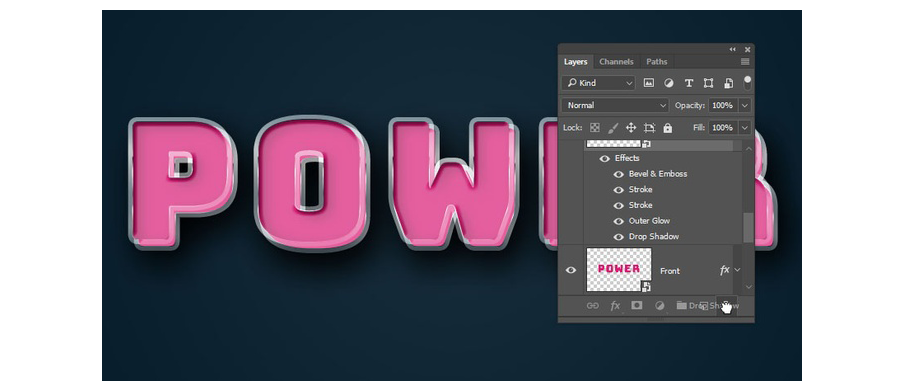Switch to the Paths tab
This screenshot has height=390, width=900.
(x=657, y=61)
